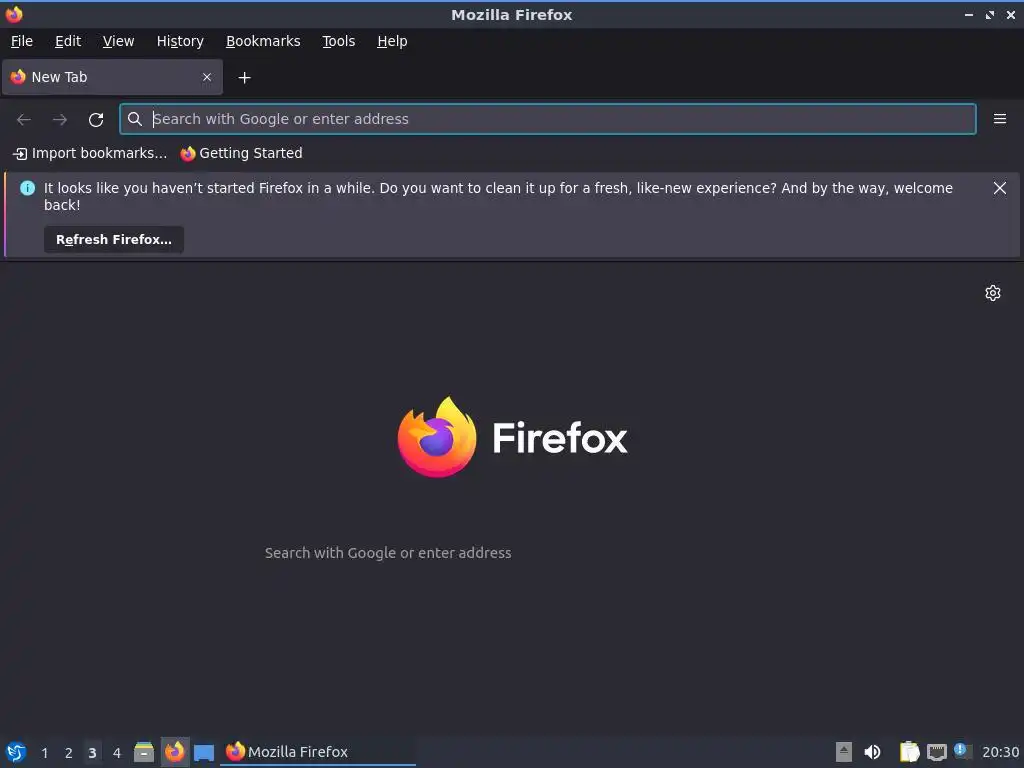Switch to workspace 4
Screen dimensions: 1024x768
tap(117, 753)
